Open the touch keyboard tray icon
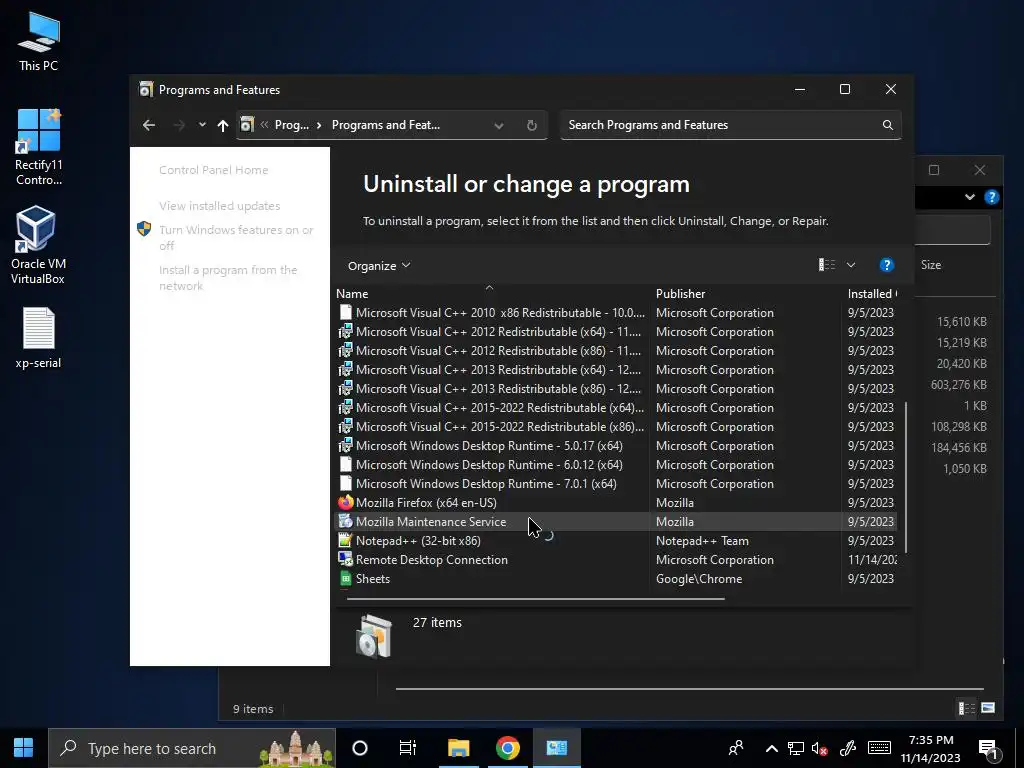Viewport: 1024px width, 768px height. (x=879, y=748)
